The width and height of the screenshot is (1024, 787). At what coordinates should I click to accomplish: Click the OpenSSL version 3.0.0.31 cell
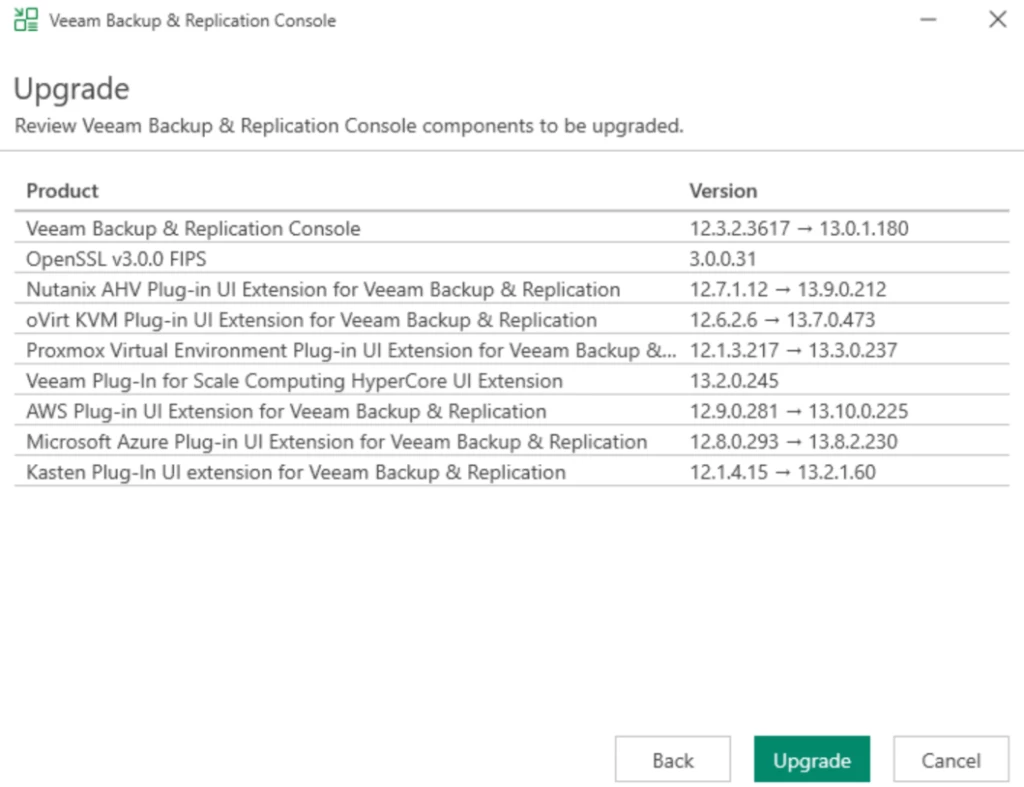point(723,259)
